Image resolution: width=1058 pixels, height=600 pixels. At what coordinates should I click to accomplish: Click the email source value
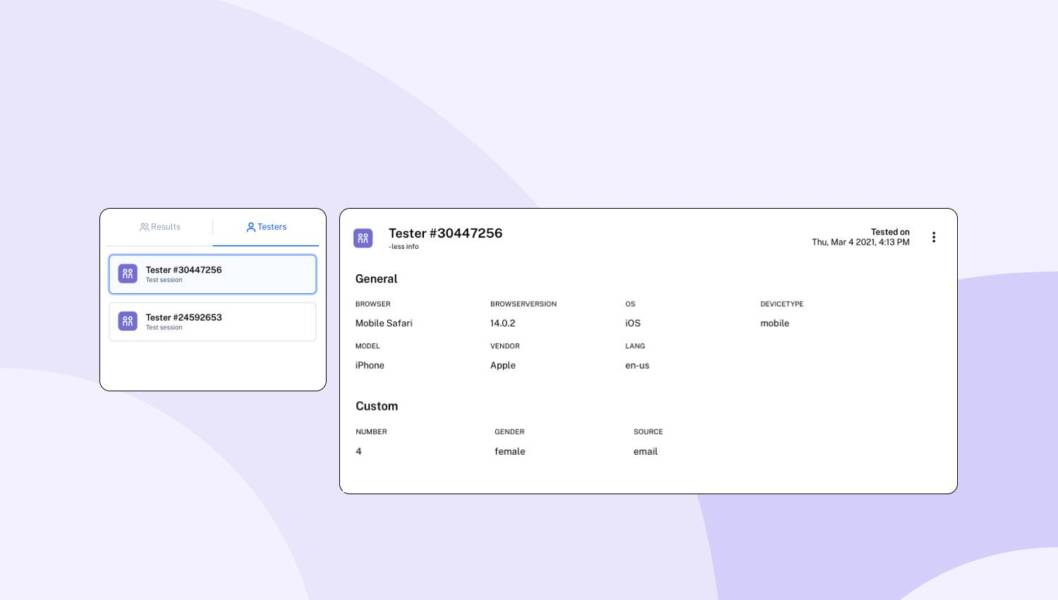[x=645, y=452]
